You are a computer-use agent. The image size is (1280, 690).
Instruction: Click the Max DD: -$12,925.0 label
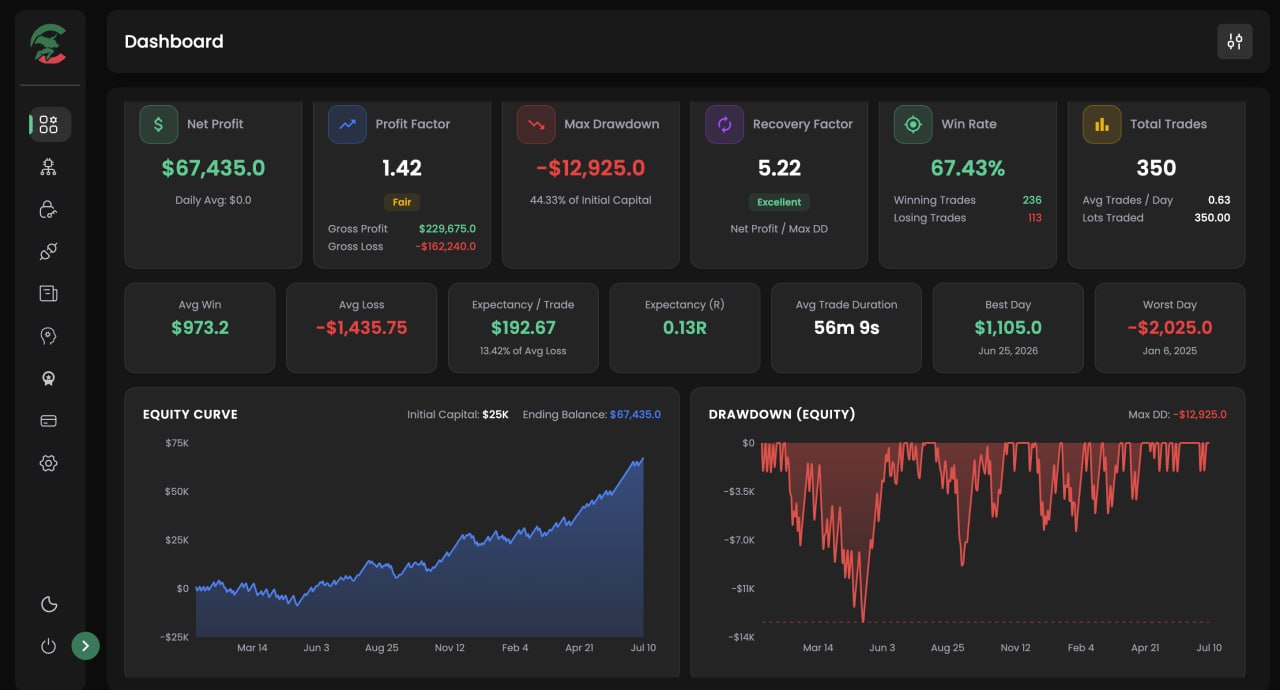tap(1177, 414)
